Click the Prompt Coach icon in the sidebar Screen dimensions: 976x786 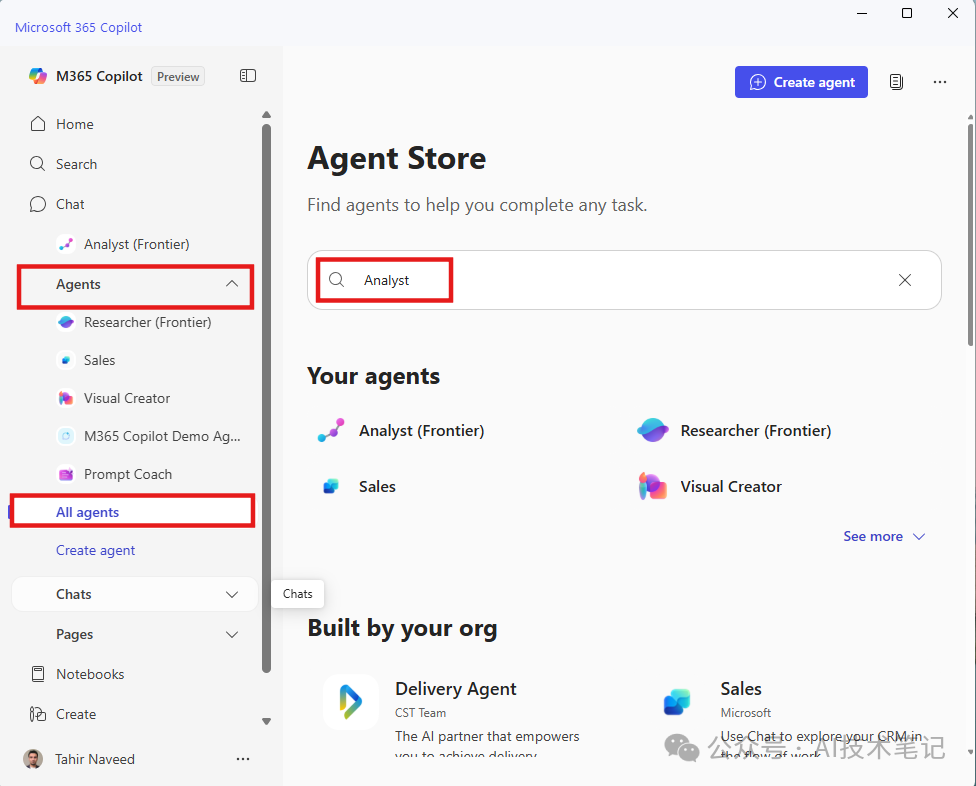[66, 474]
